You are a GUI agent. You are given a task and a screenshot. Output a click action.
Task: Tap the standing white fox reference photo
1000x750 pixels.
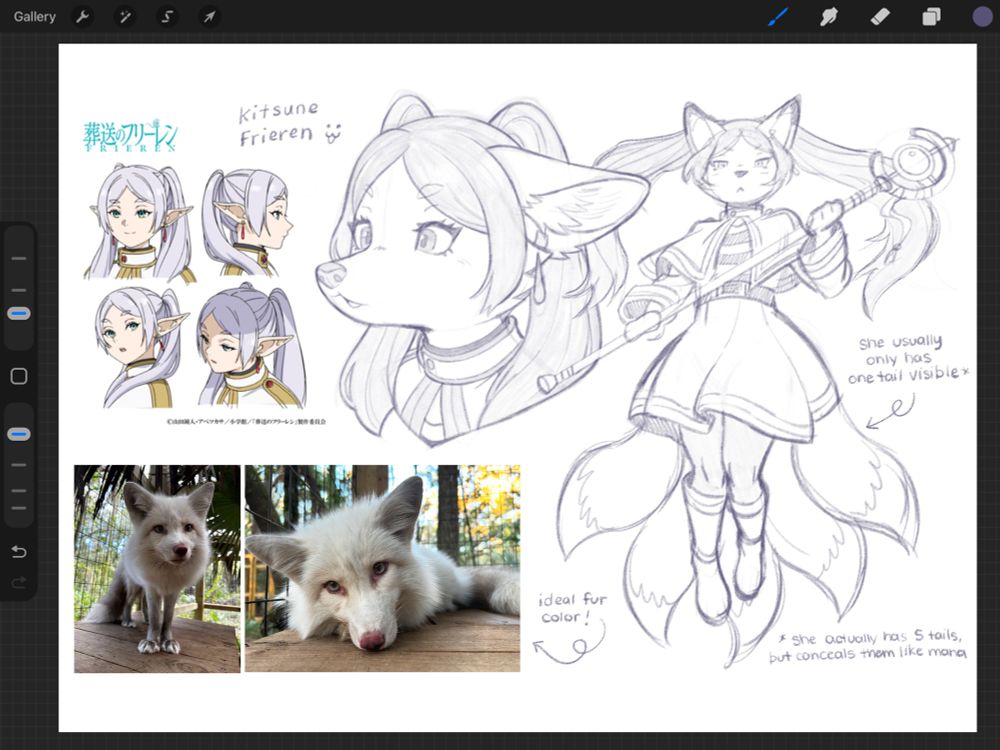click(157, 569)
